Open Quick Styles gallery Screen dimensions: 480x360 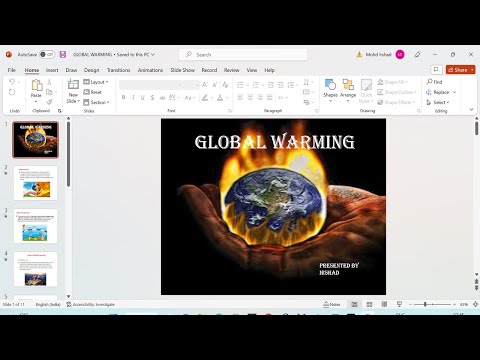tap(366, 91)
